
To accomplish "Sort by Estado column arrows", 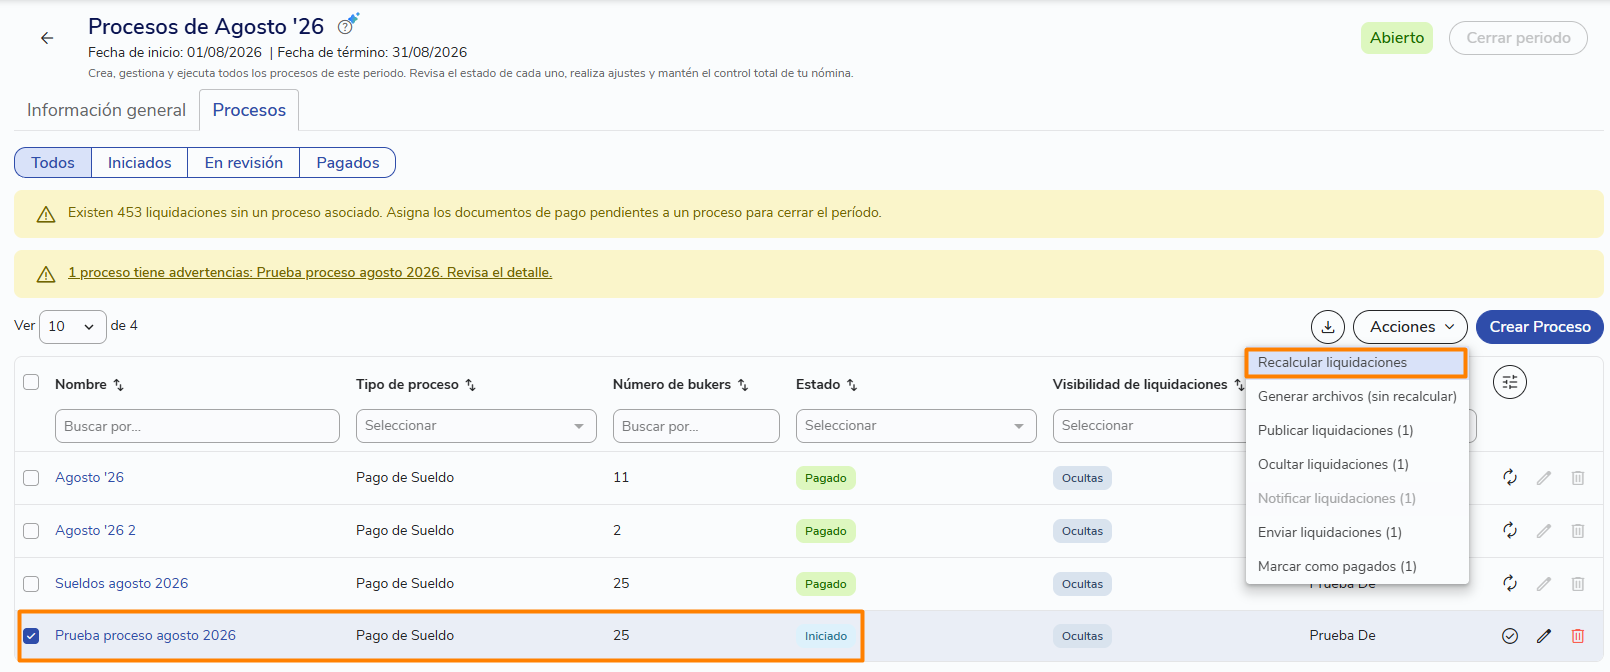I will tap(852, 385).
